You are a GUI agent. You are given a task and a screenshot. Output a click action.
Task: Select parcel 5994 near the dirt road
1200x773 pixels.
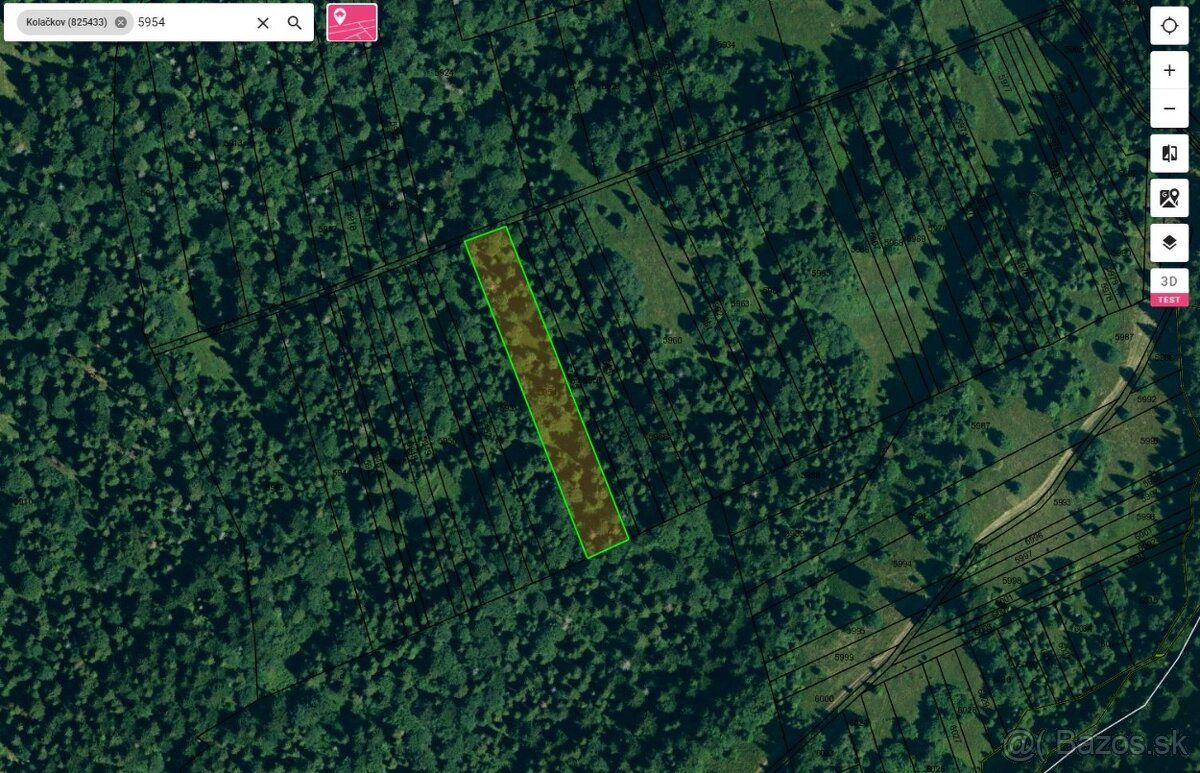pyautogui.click(x=903, y=564)
